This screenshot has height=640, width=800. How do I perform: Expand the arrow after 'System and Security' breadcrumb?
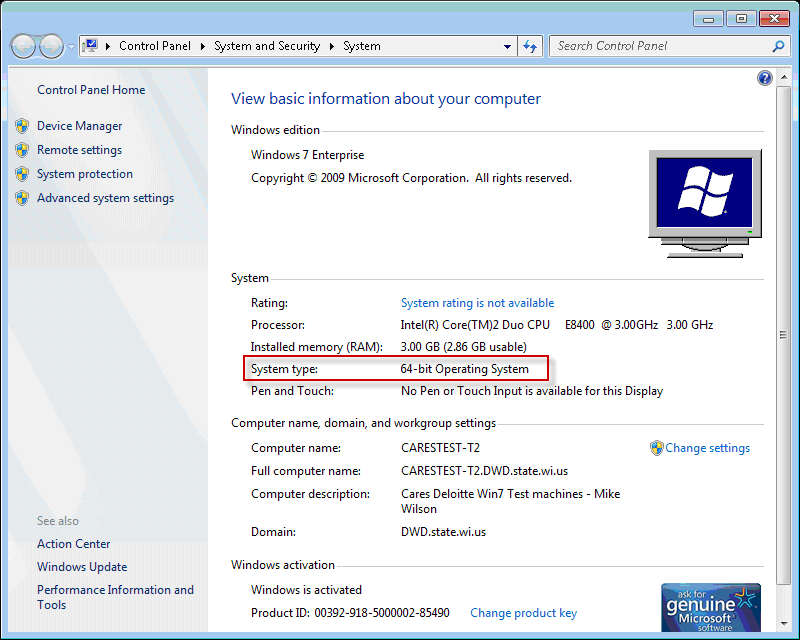point(331,46)
